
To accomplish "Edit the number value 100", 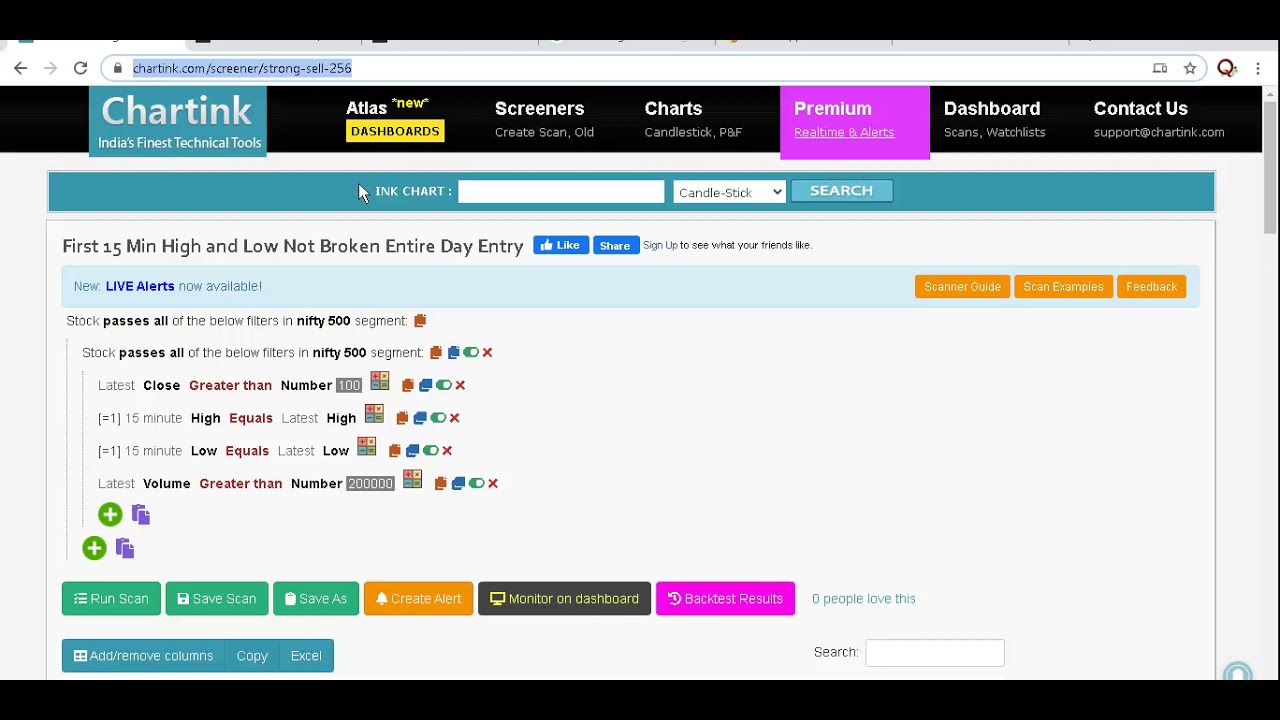I will [x=348, y=386].
